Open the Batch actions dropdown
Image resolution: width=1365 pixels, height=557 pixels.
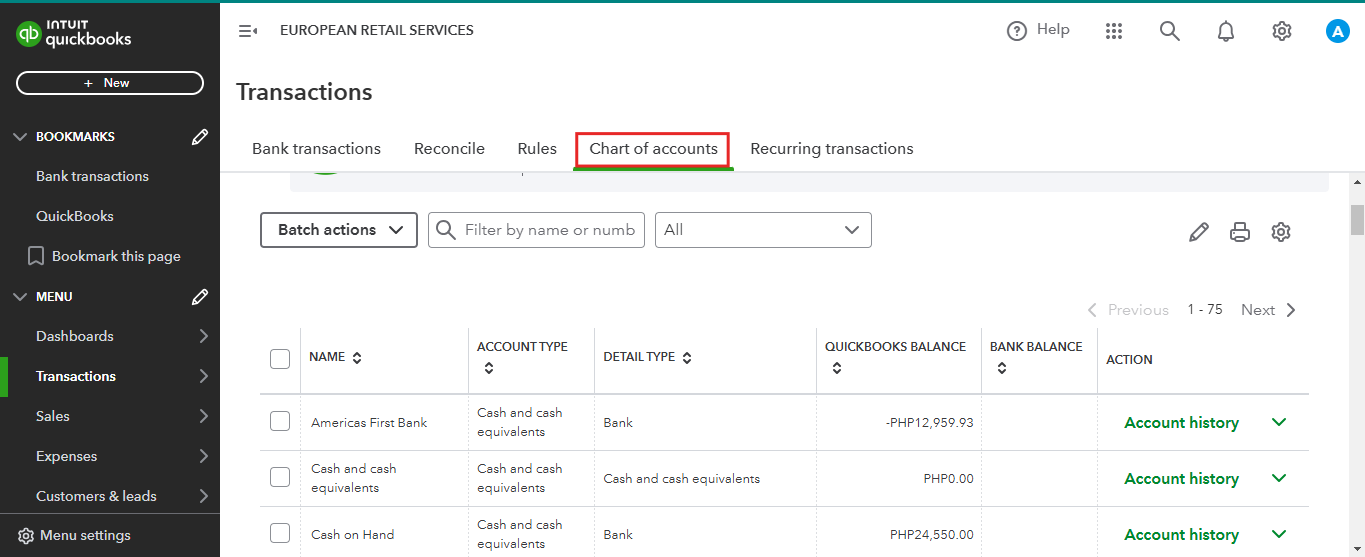[339, 230]
